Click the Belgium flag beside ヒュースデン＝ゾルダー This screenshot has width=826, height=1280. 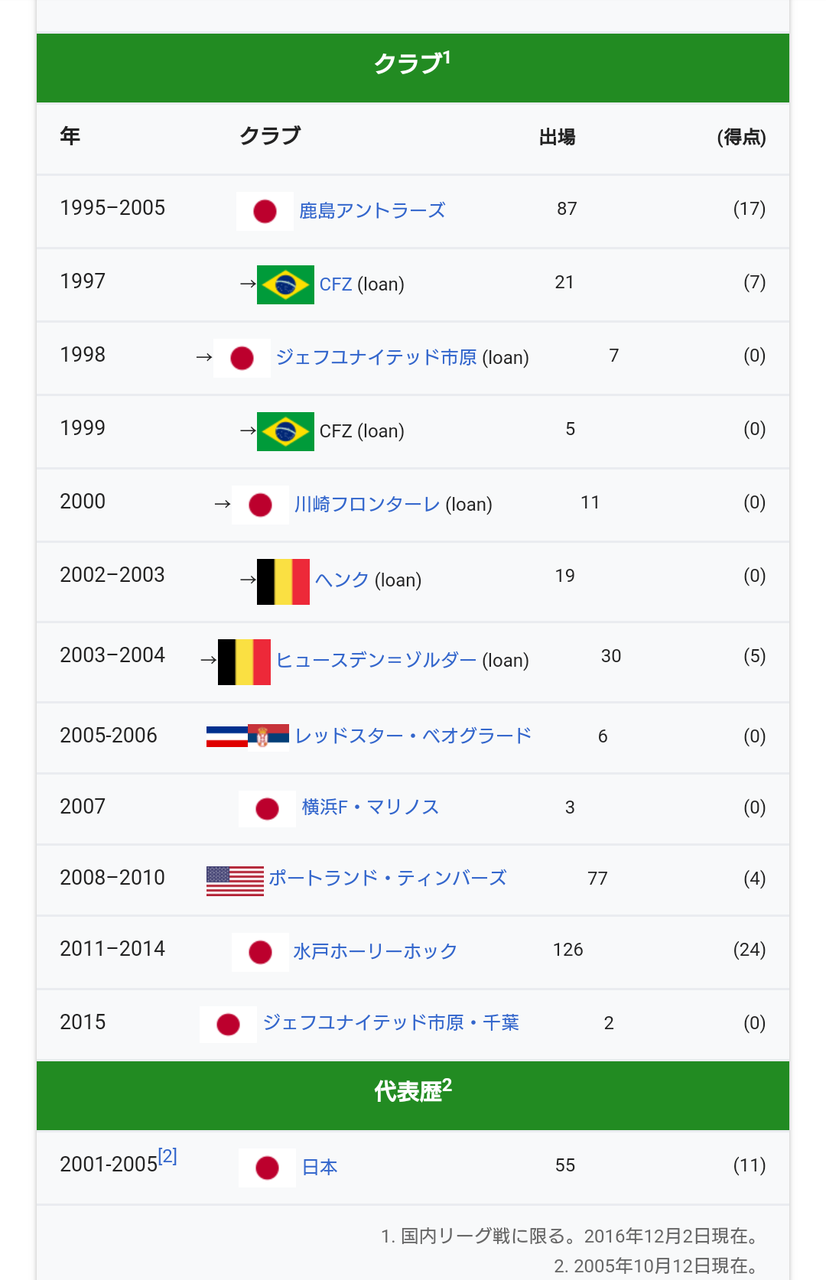[x=245, y=662]
